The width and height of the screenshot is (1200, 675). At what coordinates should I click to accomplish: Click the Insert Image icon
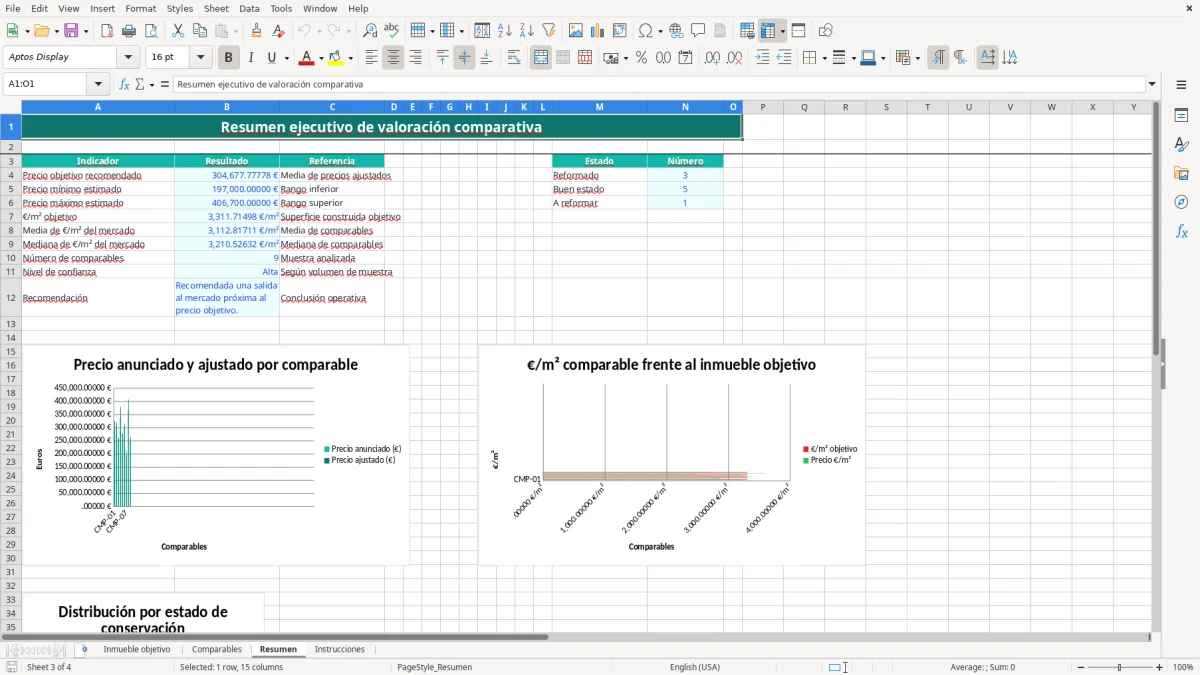576,31
